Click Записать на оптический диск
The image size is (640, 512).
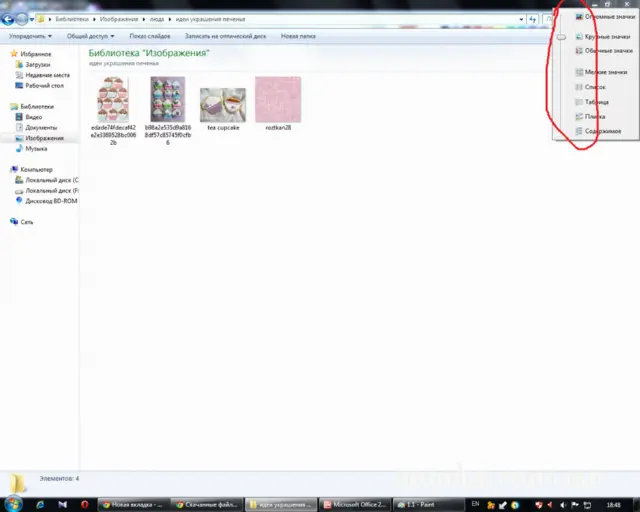click(x=225, y=36)
